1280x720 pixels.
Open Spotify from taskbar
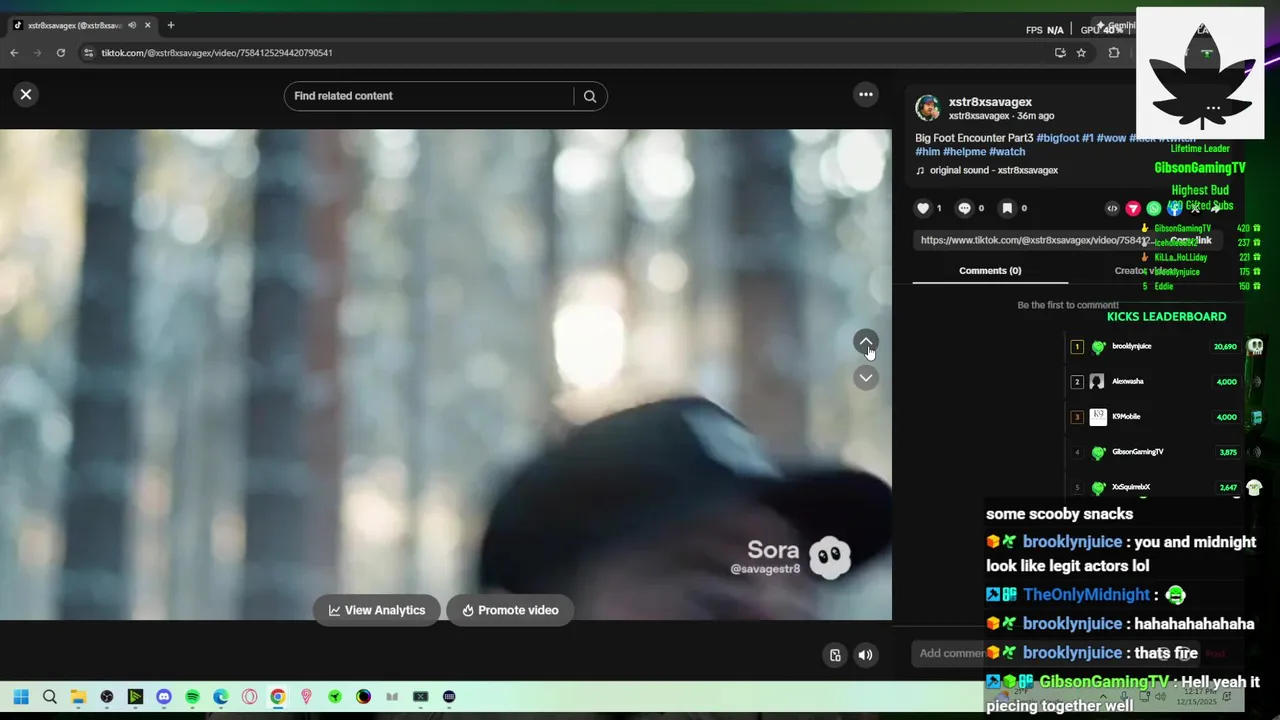click(192, 697)
